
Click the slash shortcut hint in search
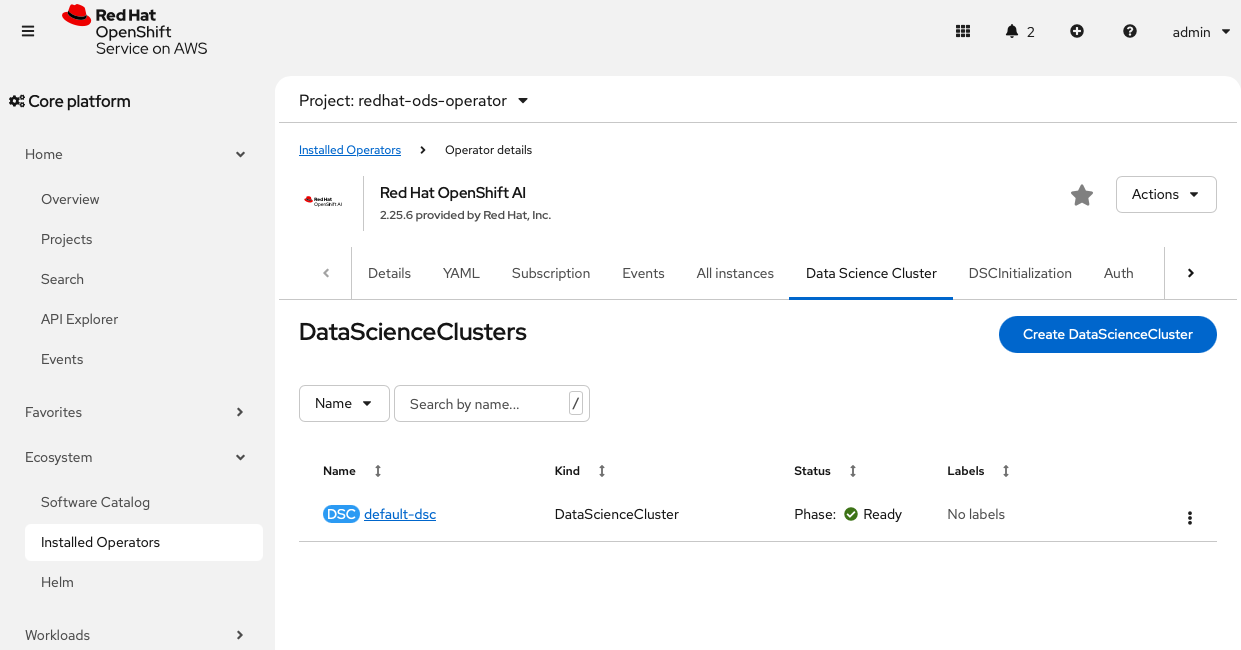[575, 403]
